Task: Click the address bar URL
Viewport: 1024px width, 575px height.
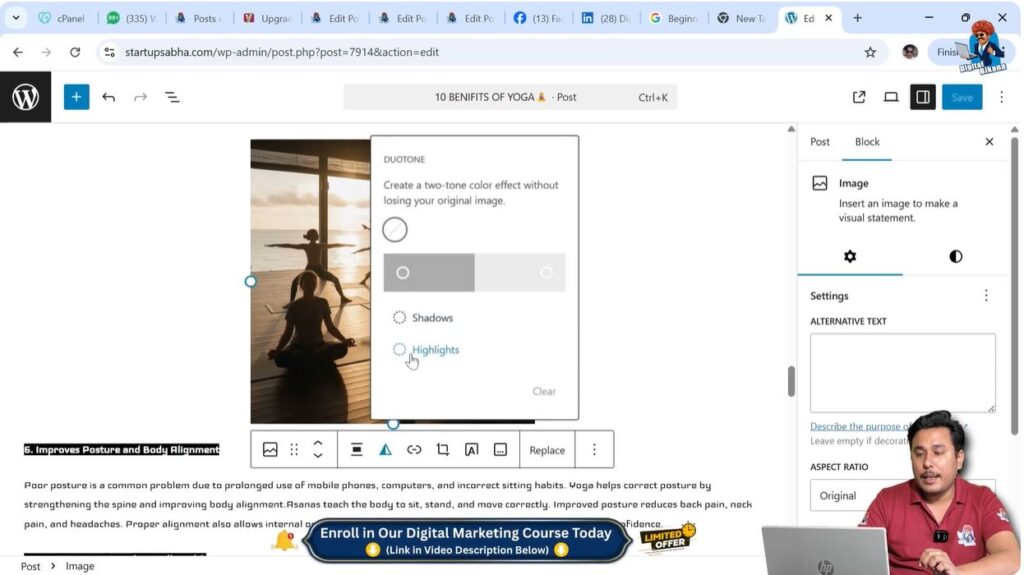Action: coord(281,52)
